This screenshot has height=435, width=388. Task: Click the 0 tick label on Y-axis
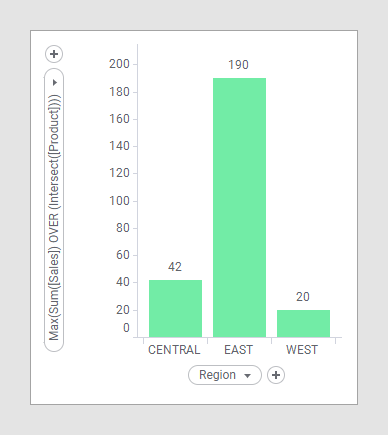coord(126,328)
